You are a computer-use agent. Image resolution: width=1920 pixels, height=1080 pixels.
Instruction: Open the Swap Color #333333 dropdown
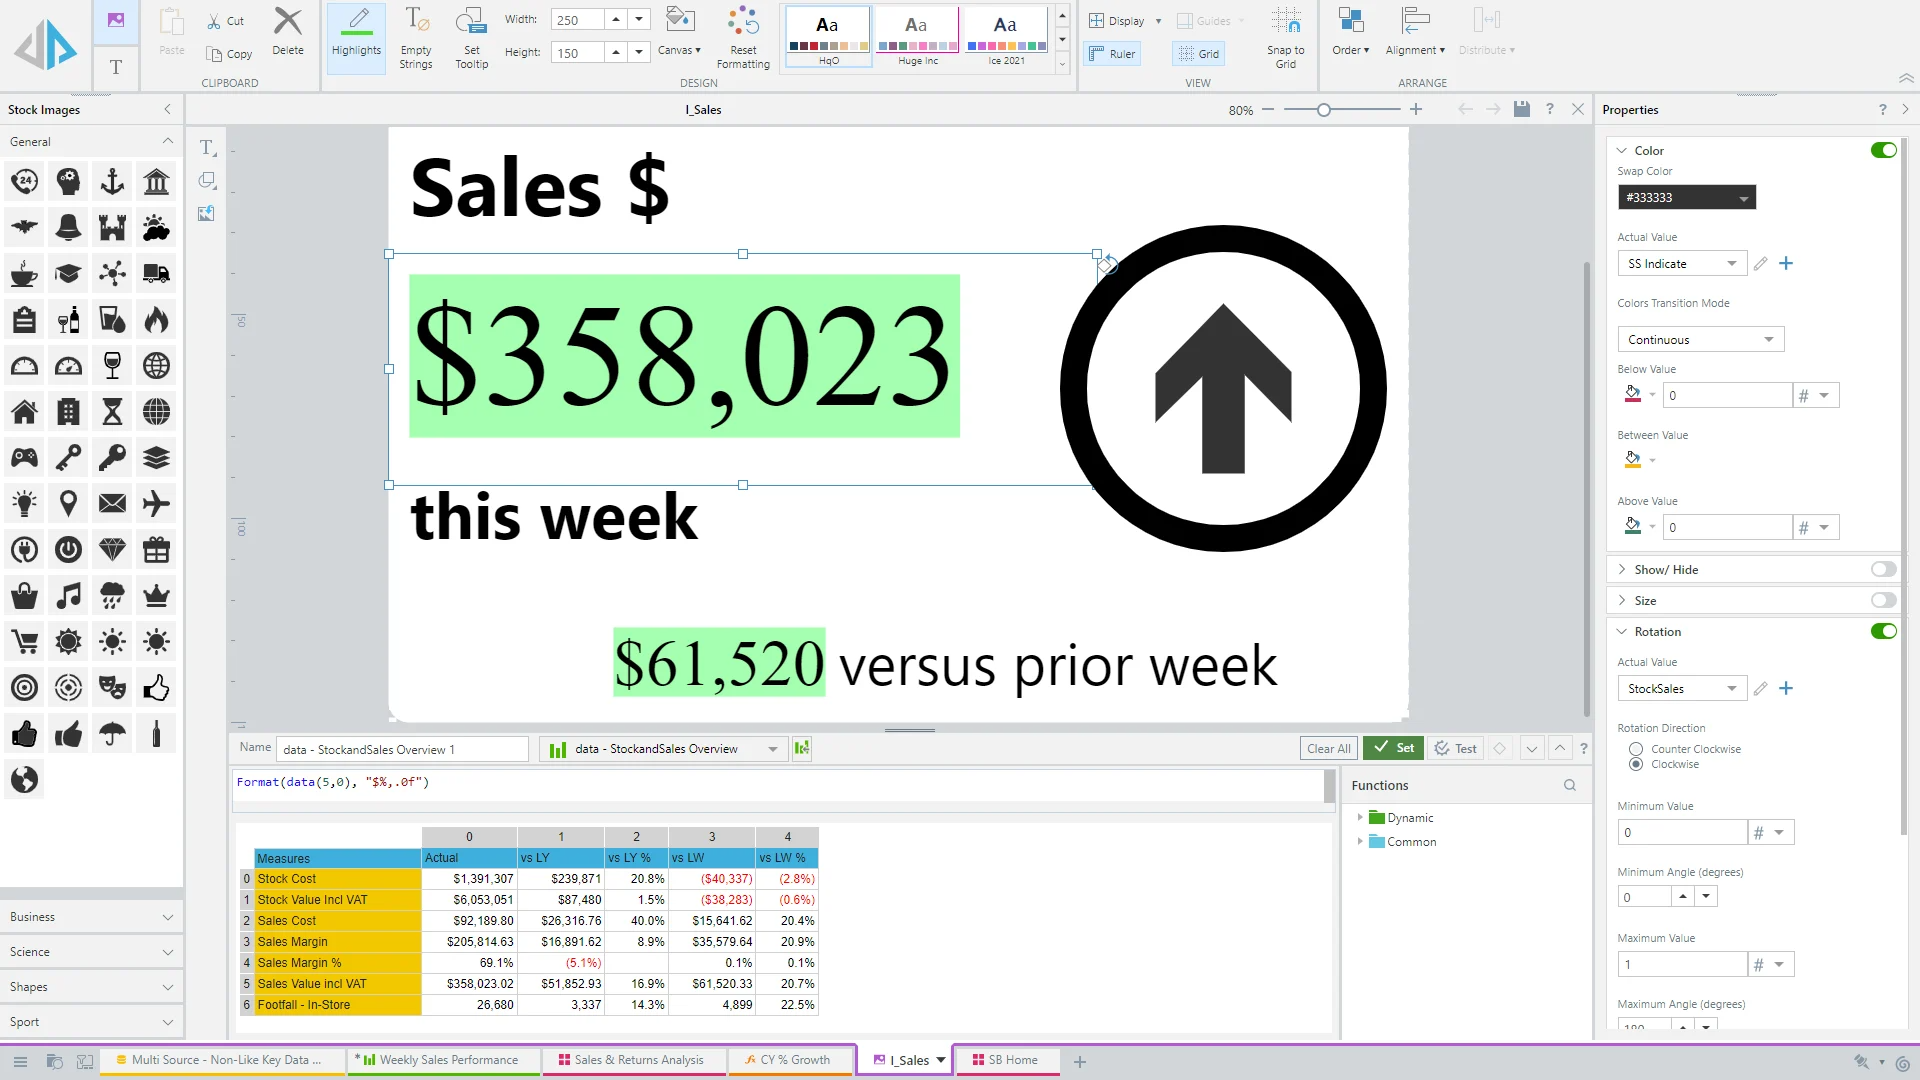[x=1687, y=198]
